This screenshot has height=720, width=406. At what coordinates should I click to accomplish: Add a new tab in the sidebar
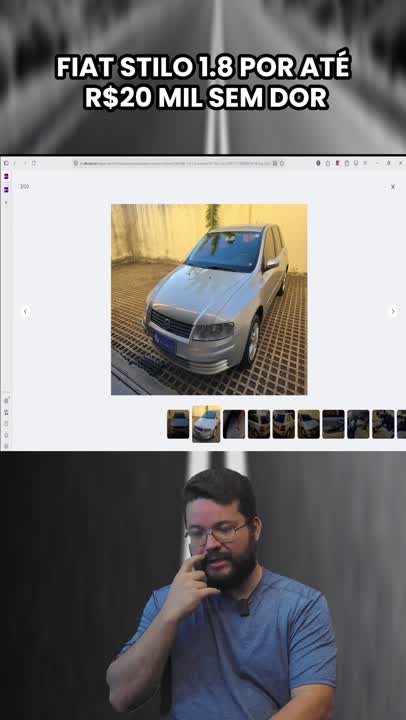click(x=6, y=202)
